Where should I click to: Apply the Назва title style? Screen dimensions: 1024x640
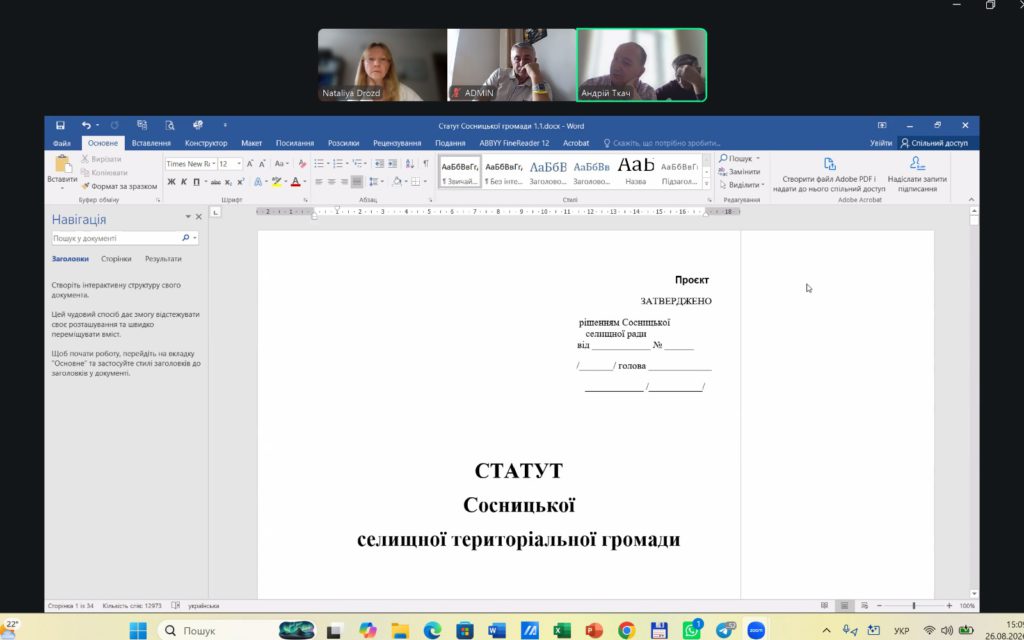tap(635, 171)
